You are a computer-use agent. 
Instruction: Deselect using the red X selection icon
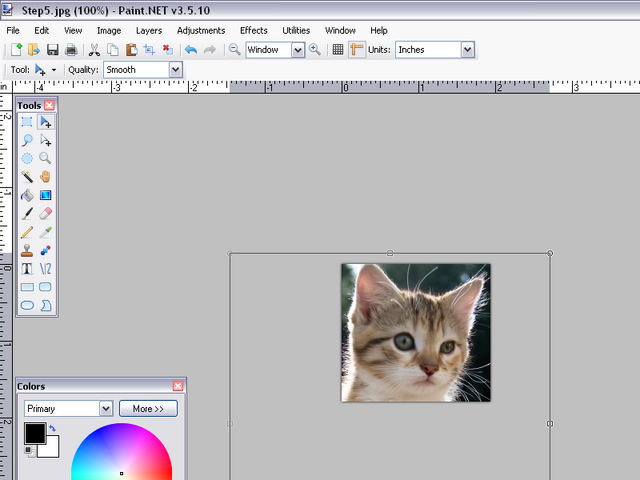click(168, 50)
